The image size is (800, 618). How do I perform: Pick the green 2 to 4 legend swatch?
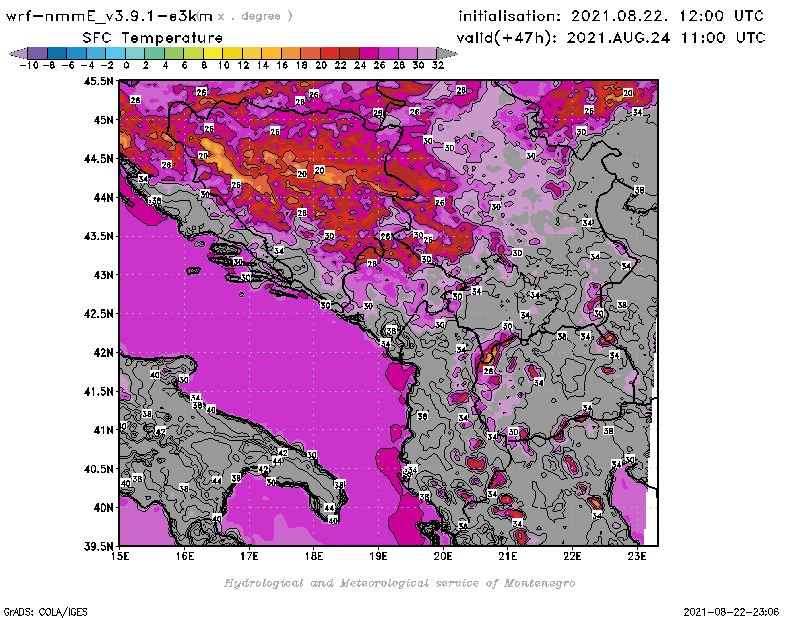(154, 53)
